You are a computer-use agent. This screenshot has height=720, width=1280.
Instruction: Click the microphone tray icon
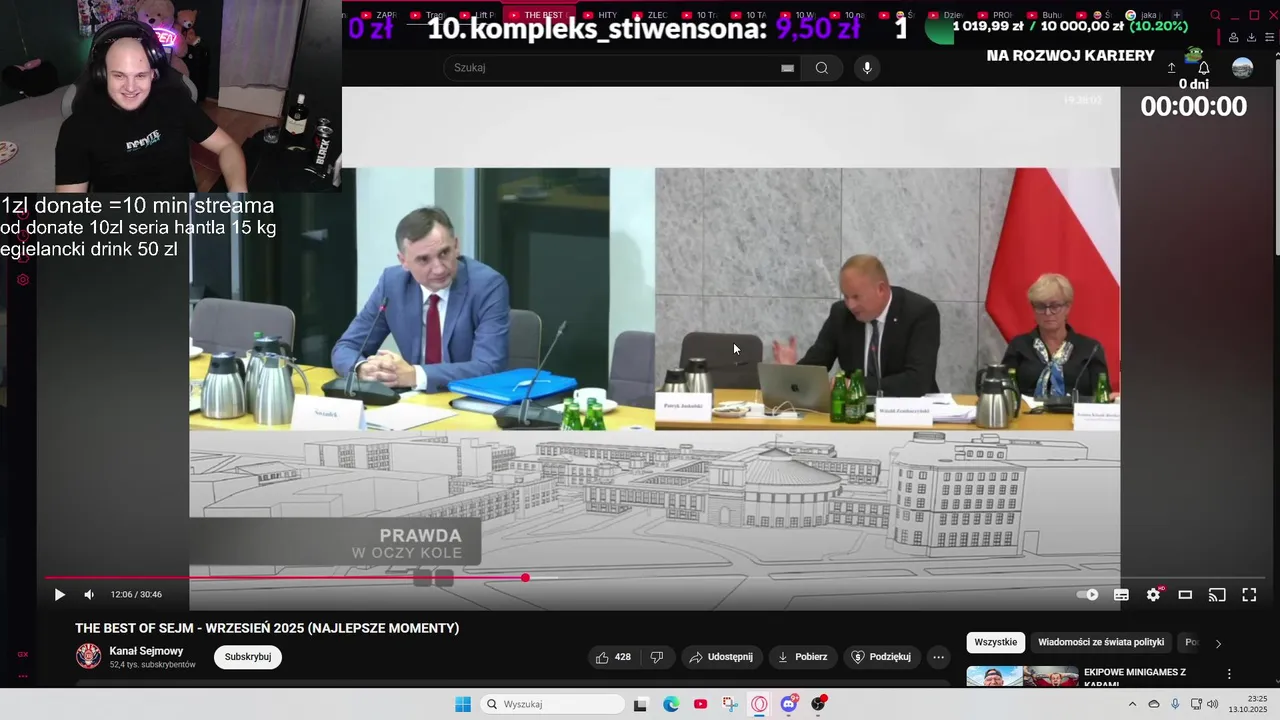1175,704
